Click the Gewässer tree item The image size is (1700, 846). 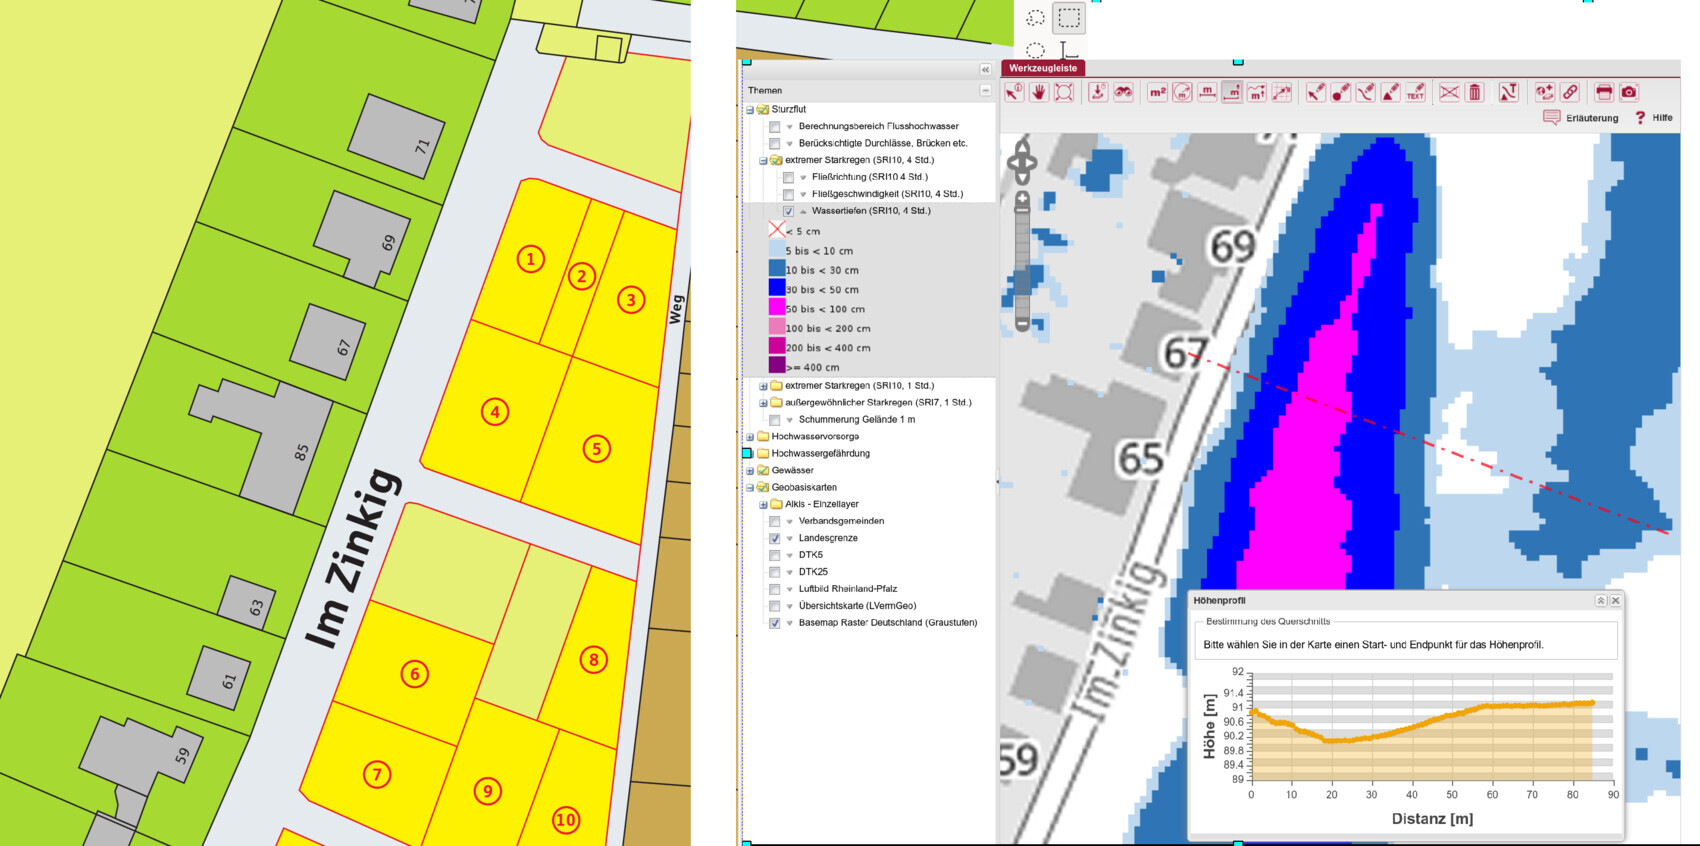tap(792, 471)
